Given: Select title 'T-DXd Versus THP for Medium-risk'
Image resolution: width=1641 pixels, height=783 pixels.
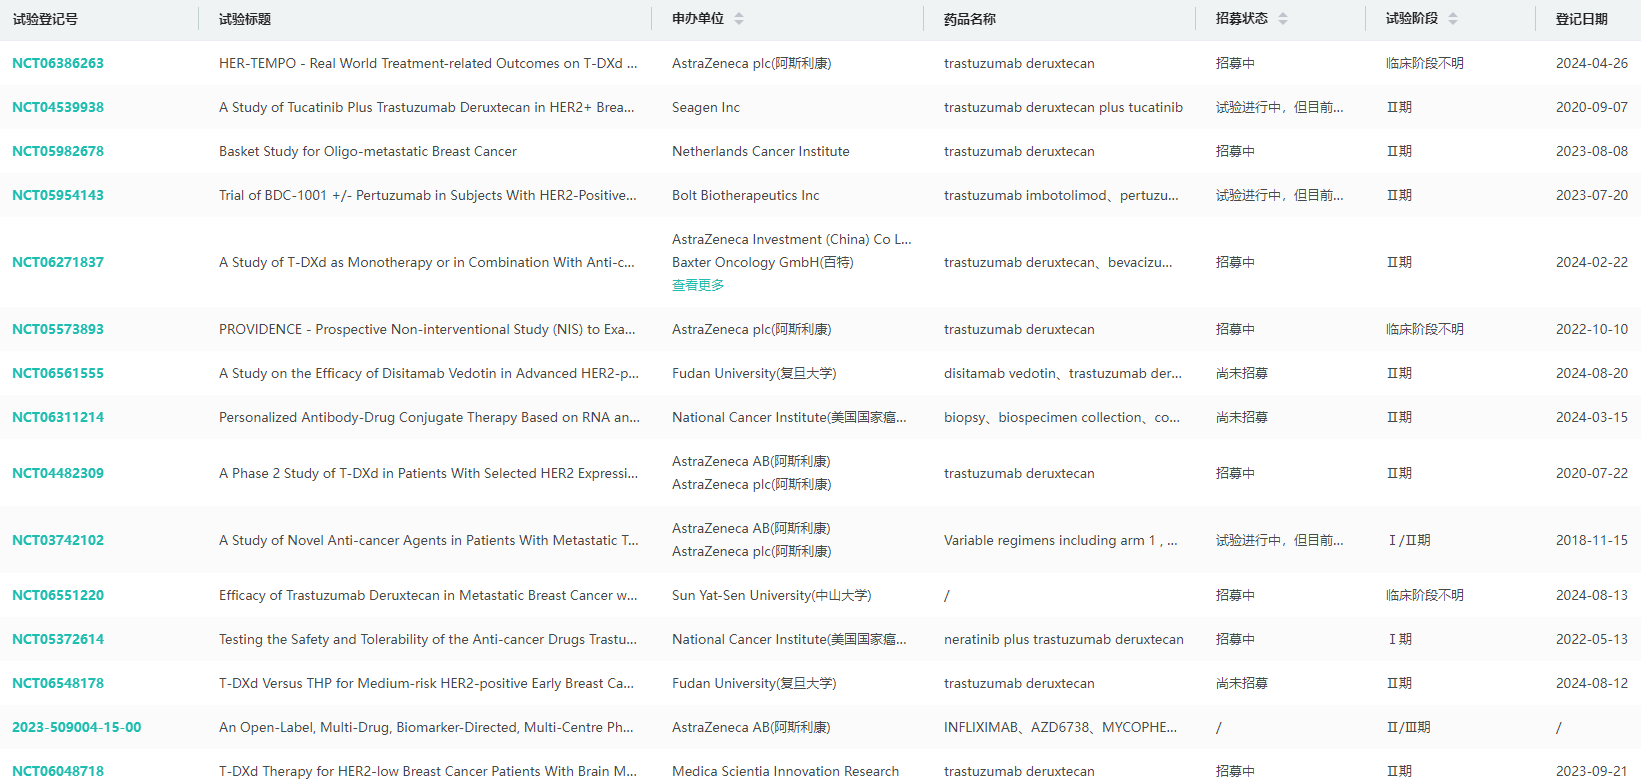Looking at the screenshot, I should (x=427, y=683).
